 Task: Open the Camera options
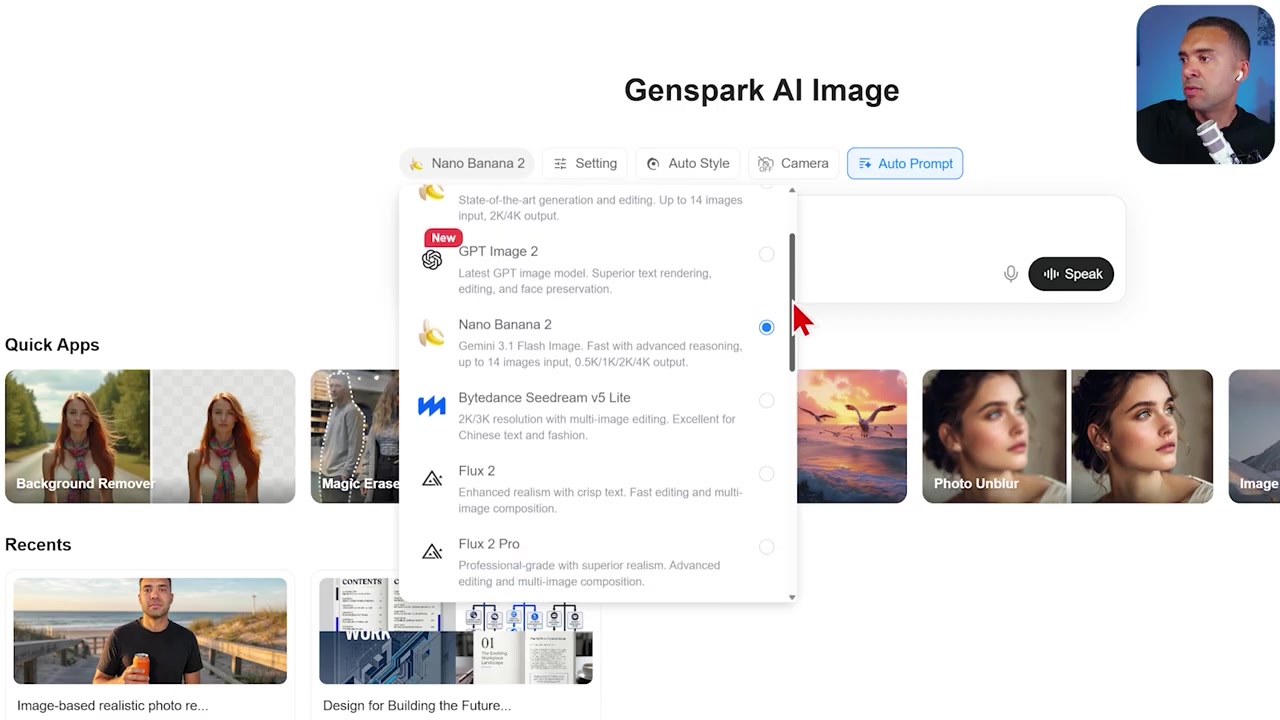(793, 163)
